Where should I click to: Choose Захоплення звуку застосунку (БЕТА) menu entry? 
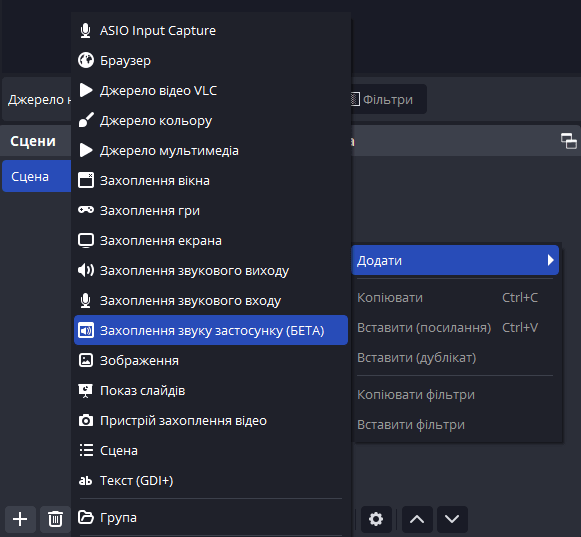211,330
